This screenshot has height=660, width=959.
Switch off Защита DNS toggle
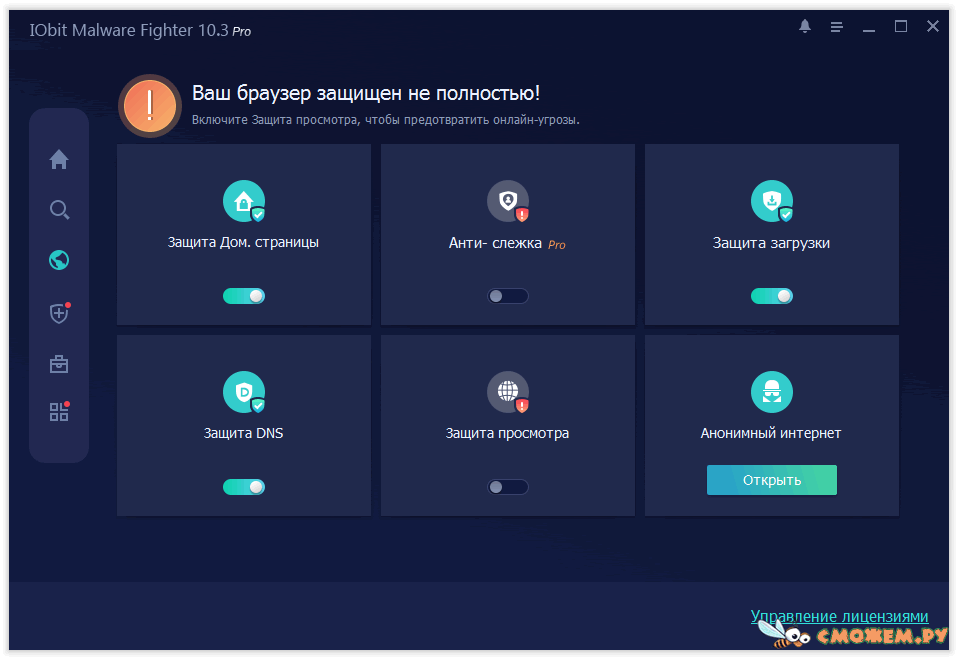pyautogui.click(x=243, y=487)
